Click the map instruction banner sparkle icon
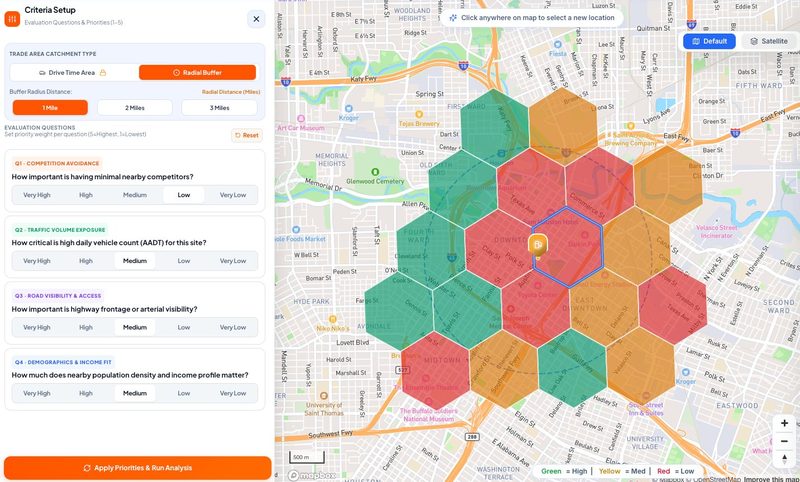Screen dimensions: 800x482 [x=453, y=18]
